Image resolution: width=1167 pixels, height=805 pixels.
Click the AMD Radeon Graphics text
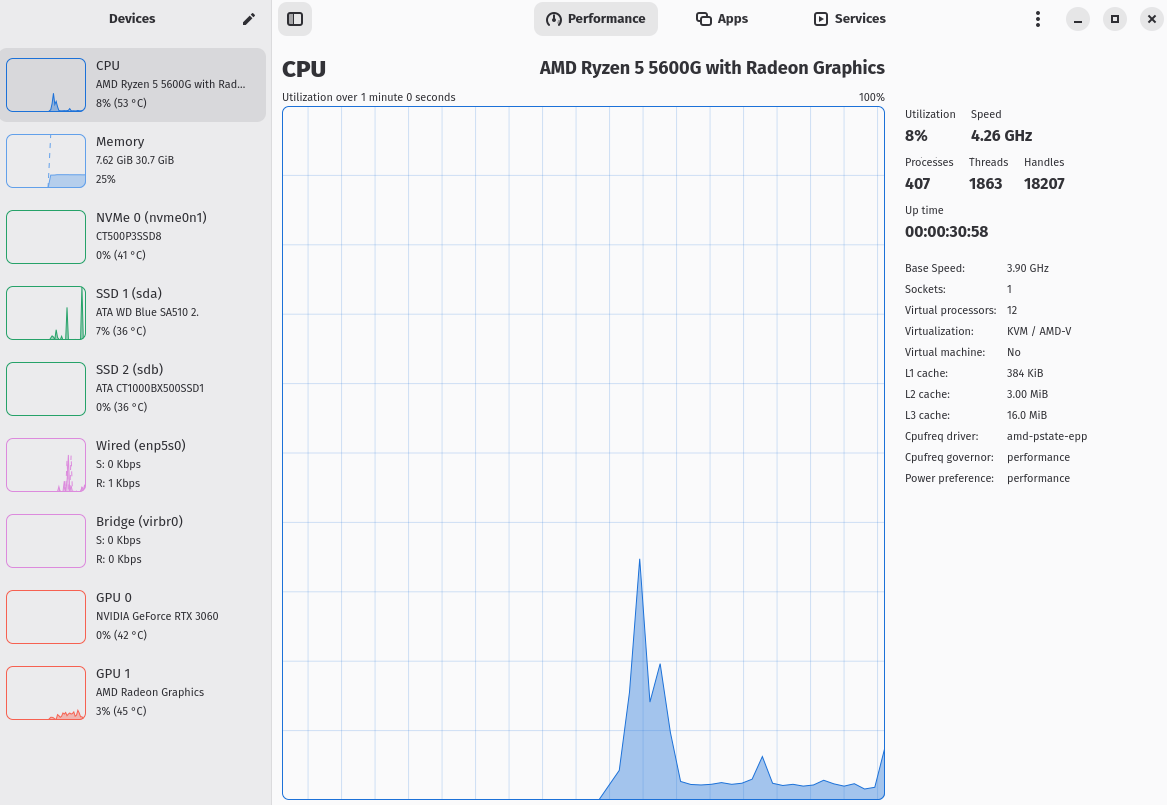click(x=150, y=692)
